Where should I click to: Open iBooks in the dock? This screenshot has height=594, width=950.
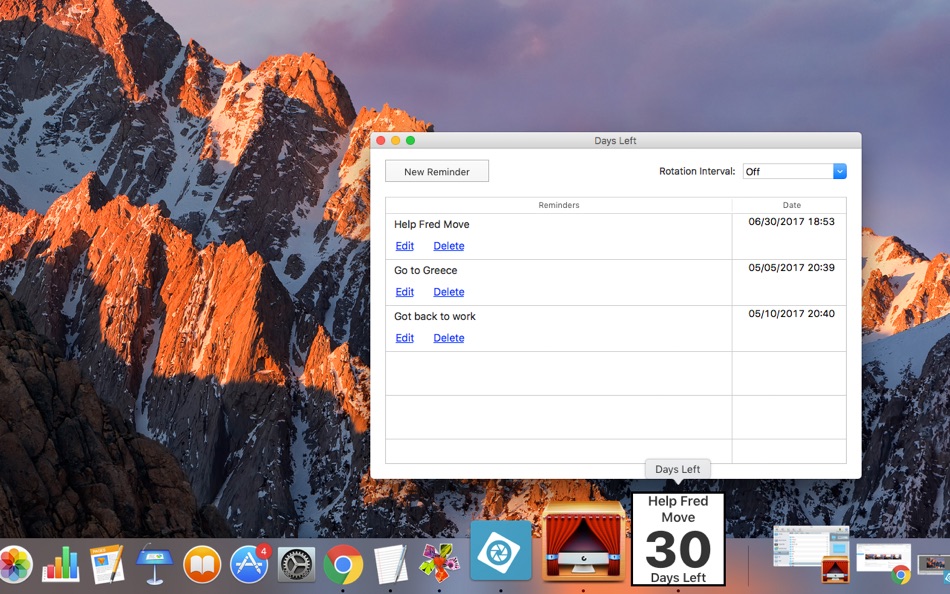tap(202, 564)
